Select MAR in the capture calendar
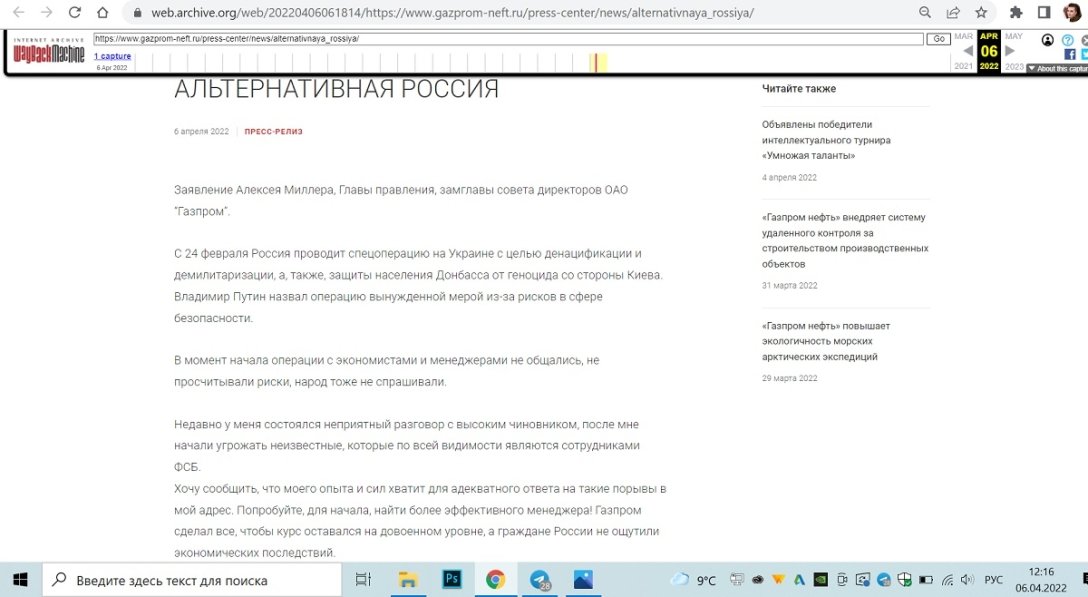 962,34
